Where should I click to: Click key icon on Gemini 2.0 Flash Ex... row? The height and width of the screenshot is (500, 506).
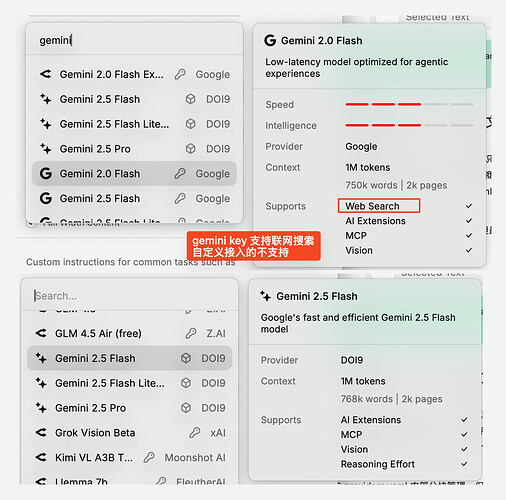180,74
